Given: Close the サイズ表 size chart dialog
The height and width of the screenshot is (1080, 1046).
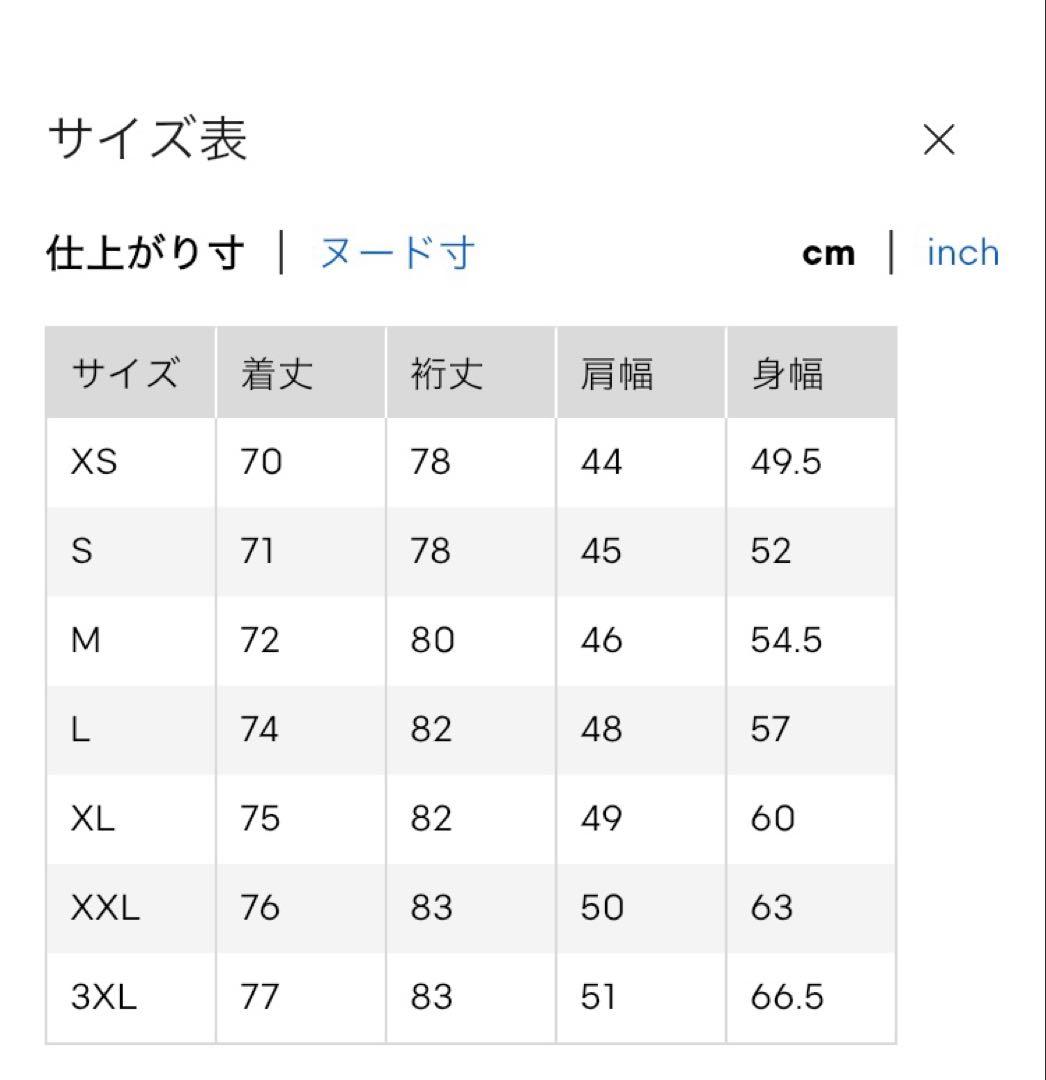Looking at the screenshot, I should tap(939, 140).
